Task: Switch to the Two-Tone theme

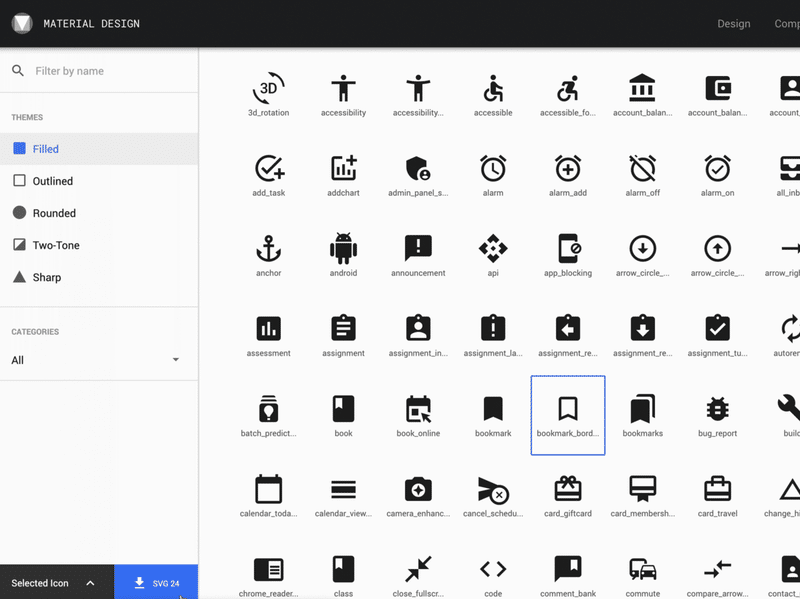Action: click(99, 245)
